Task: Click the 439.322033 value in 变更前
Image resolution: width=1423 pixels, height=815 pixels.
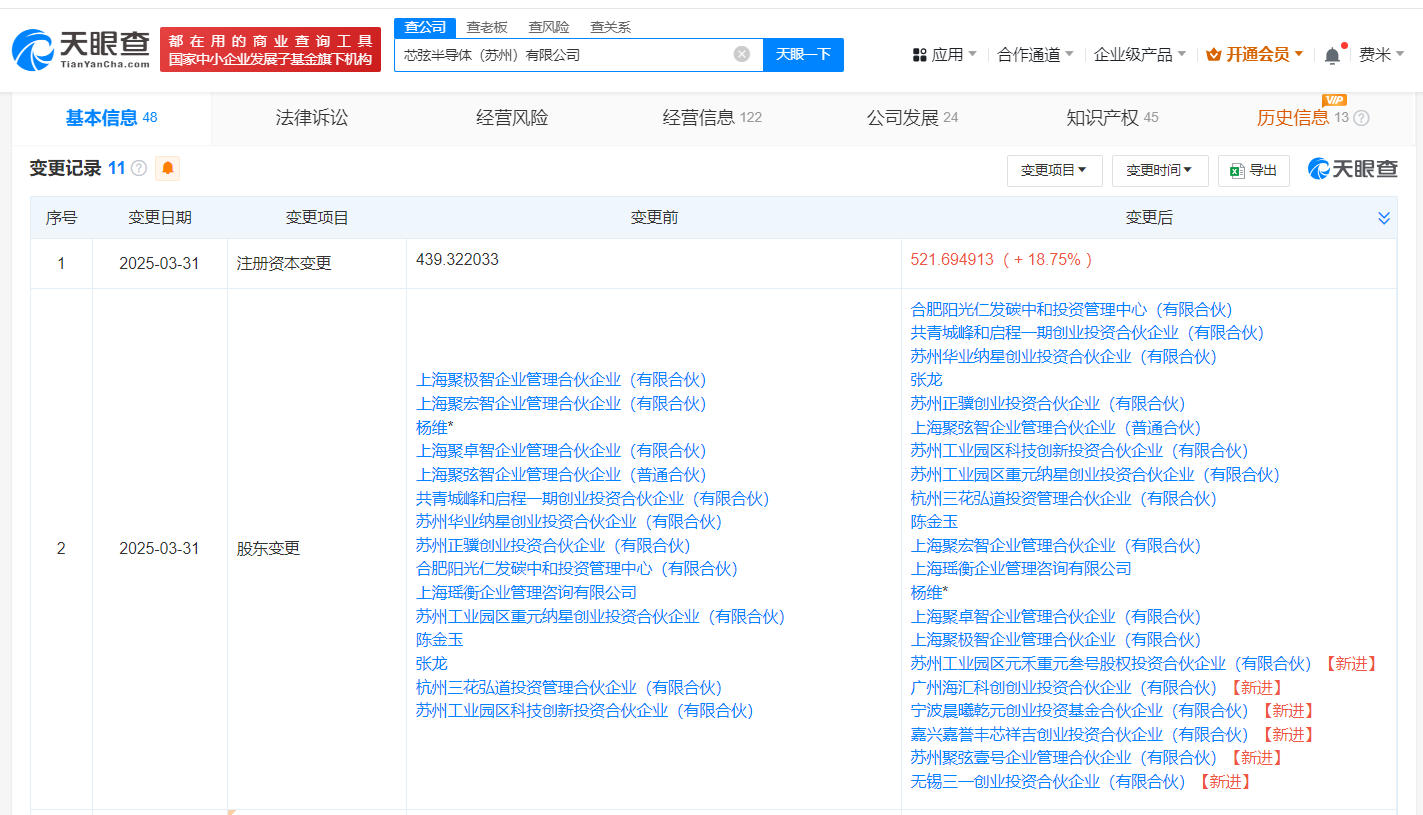Action: 457,260
